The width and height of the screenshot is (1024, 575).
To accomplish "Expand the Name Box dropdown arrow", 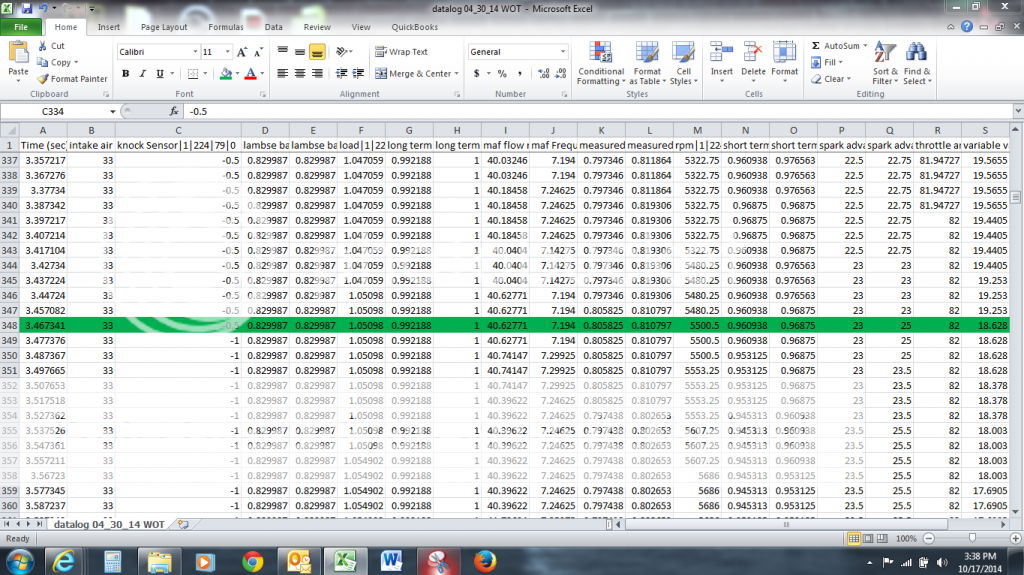I will pyautogui.click(x=112, y=112).
